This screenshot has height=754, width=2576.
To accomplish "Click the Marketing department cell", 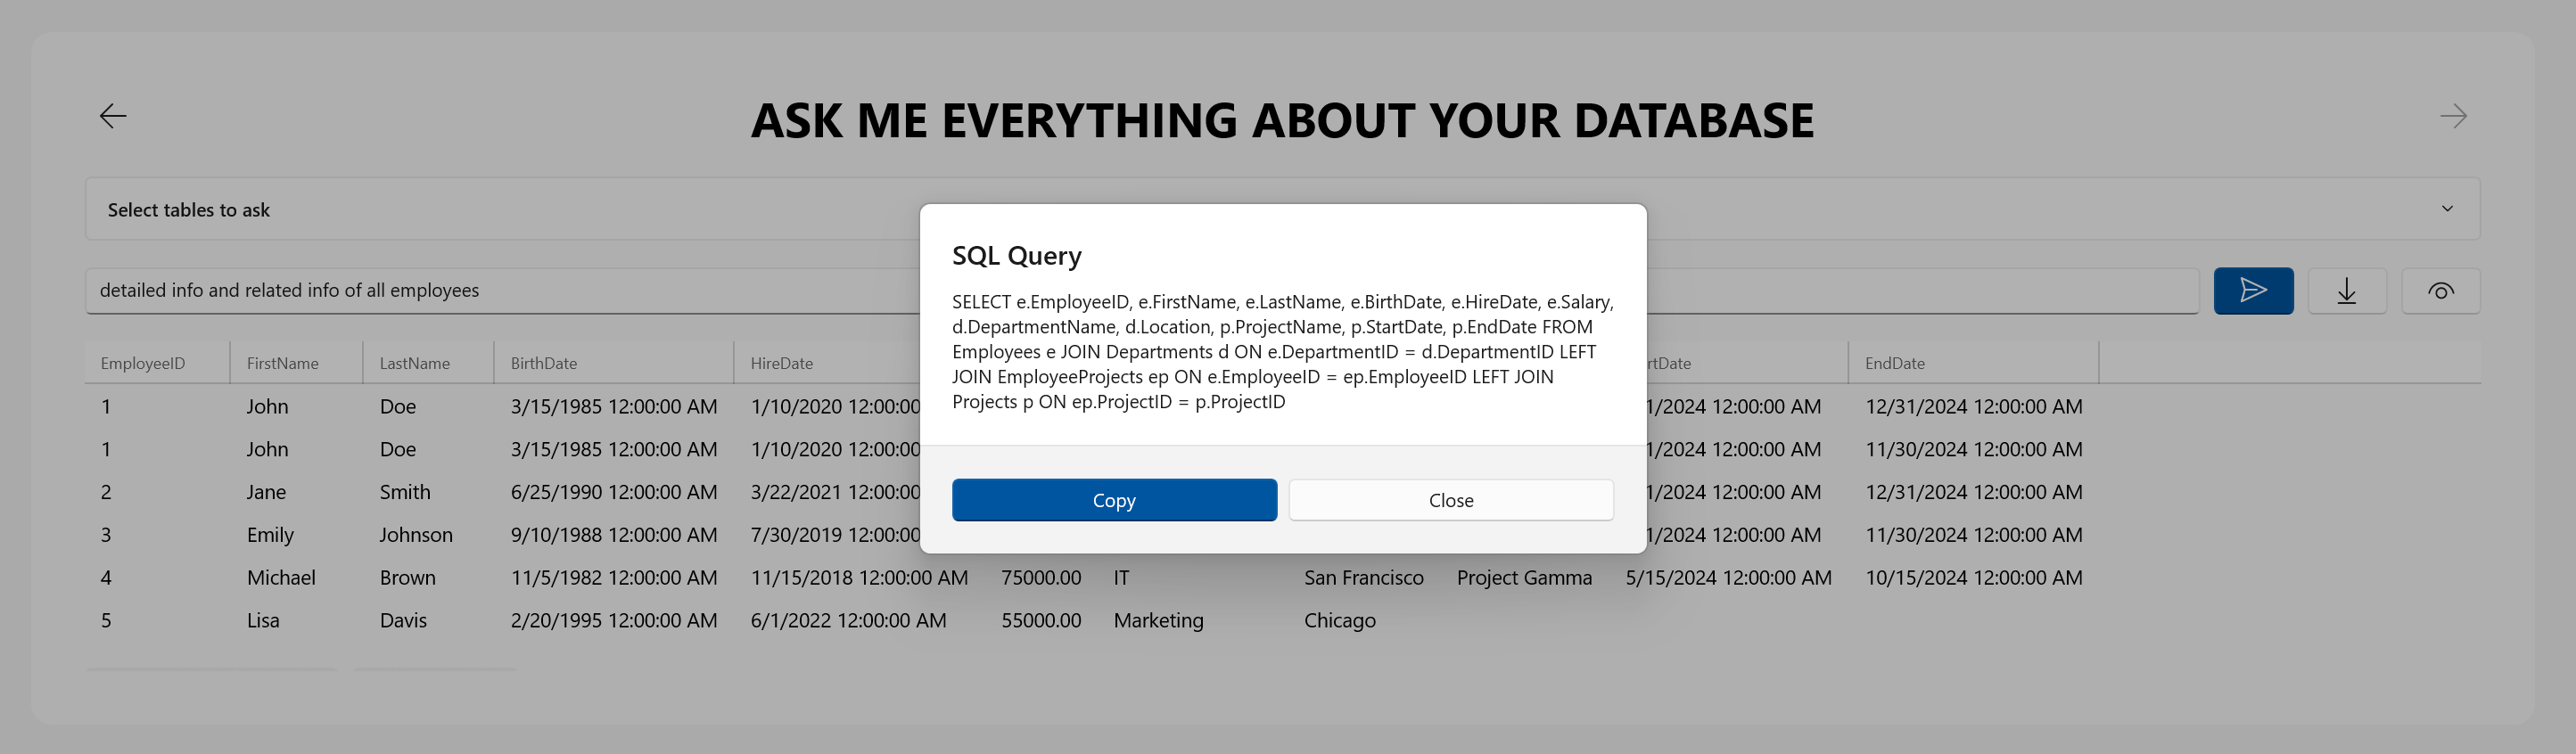I will coord(1159,621).
